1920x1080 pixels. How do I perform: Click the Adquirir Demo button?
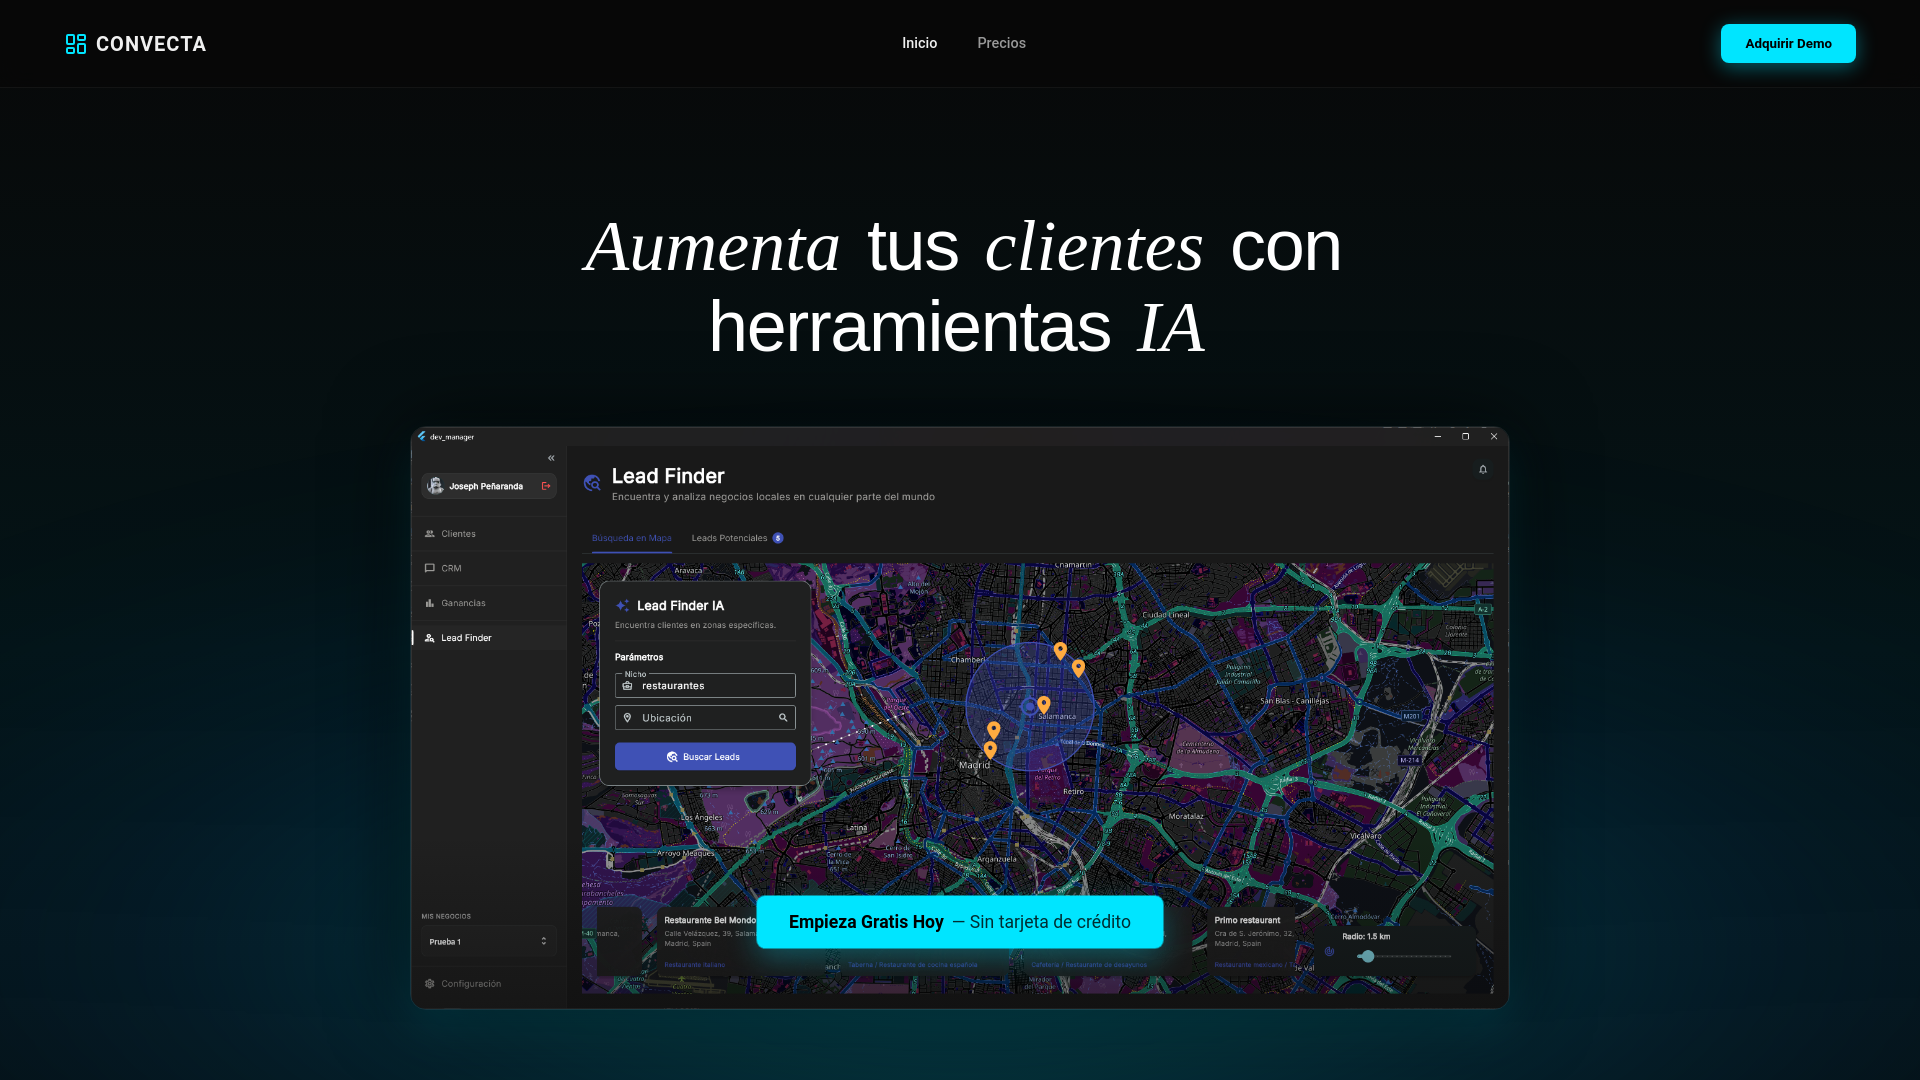(x=1788, y=44)
